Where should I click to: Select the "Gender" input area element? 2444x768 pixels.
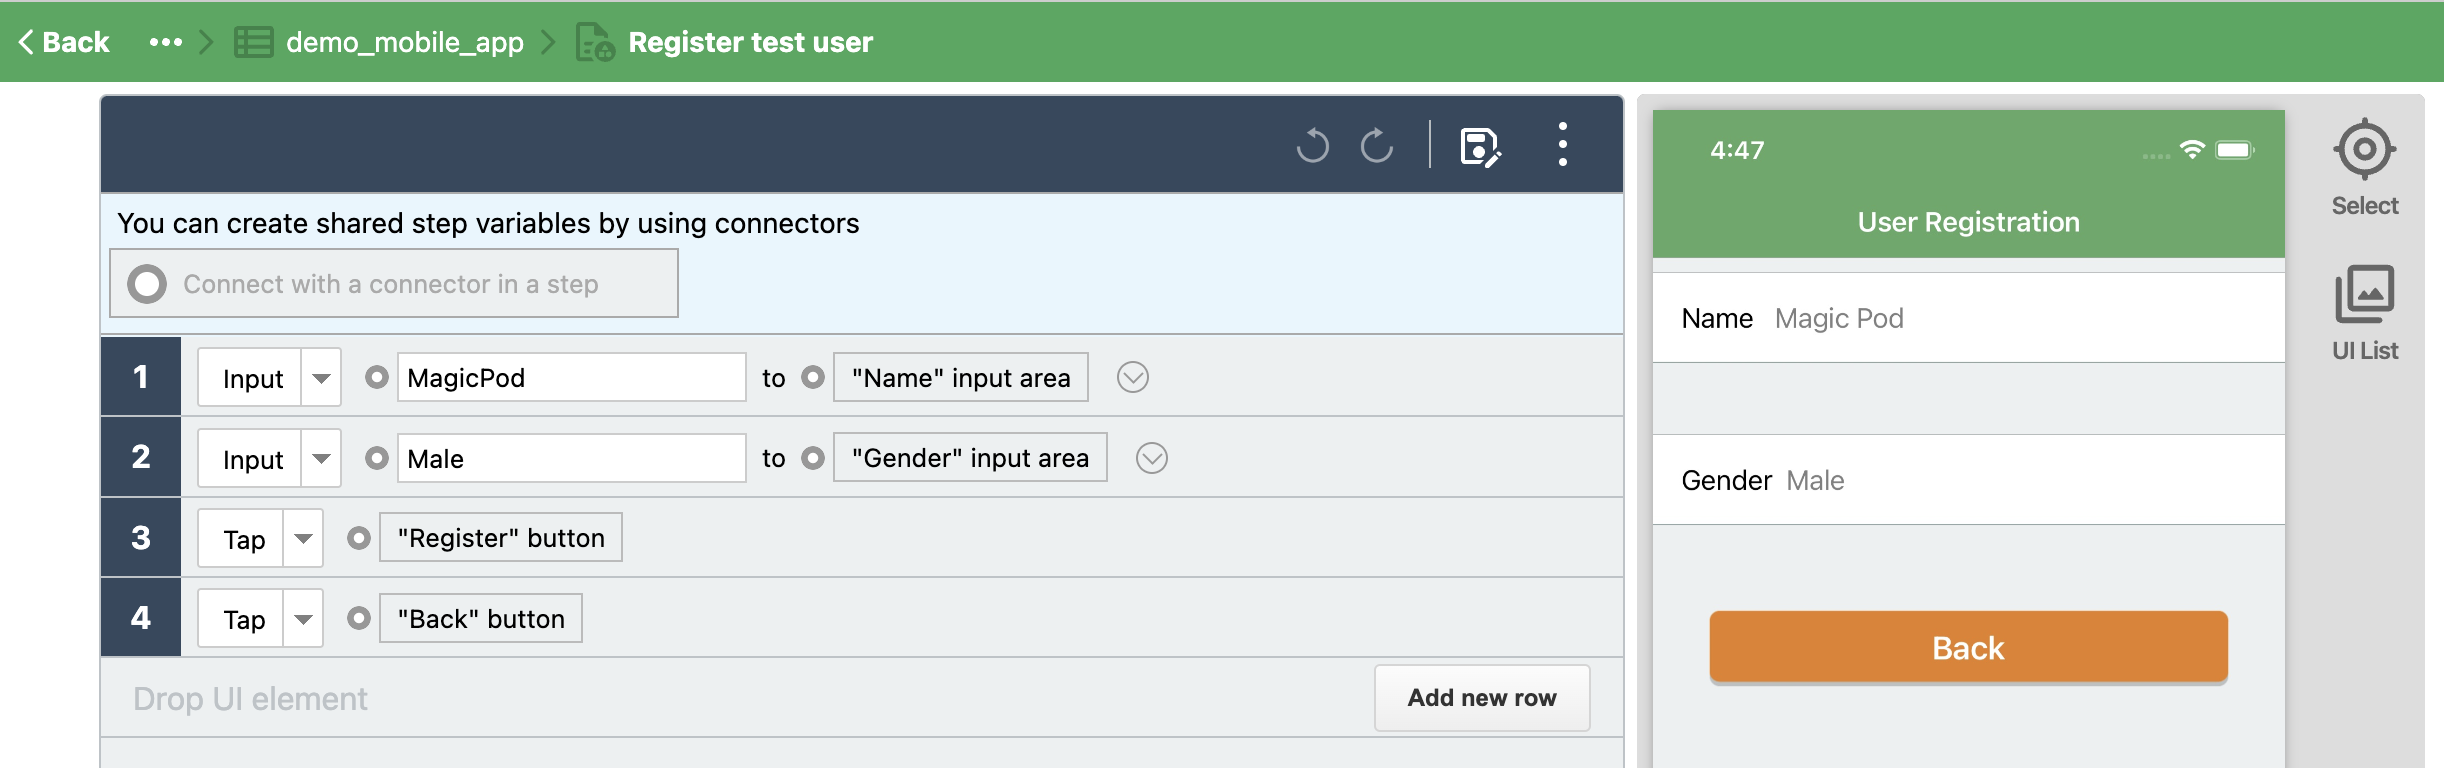[970, 457]
